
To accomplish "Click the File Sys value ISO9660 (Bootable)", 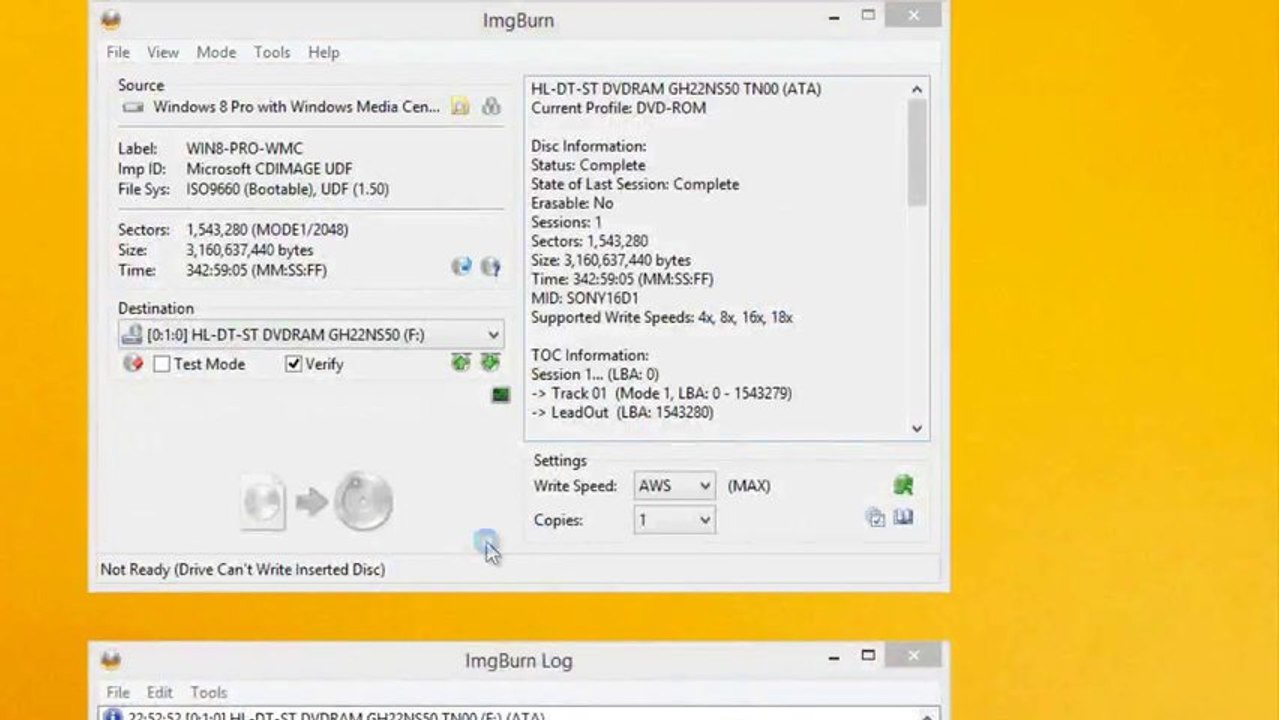I will [x=288, y=189].
